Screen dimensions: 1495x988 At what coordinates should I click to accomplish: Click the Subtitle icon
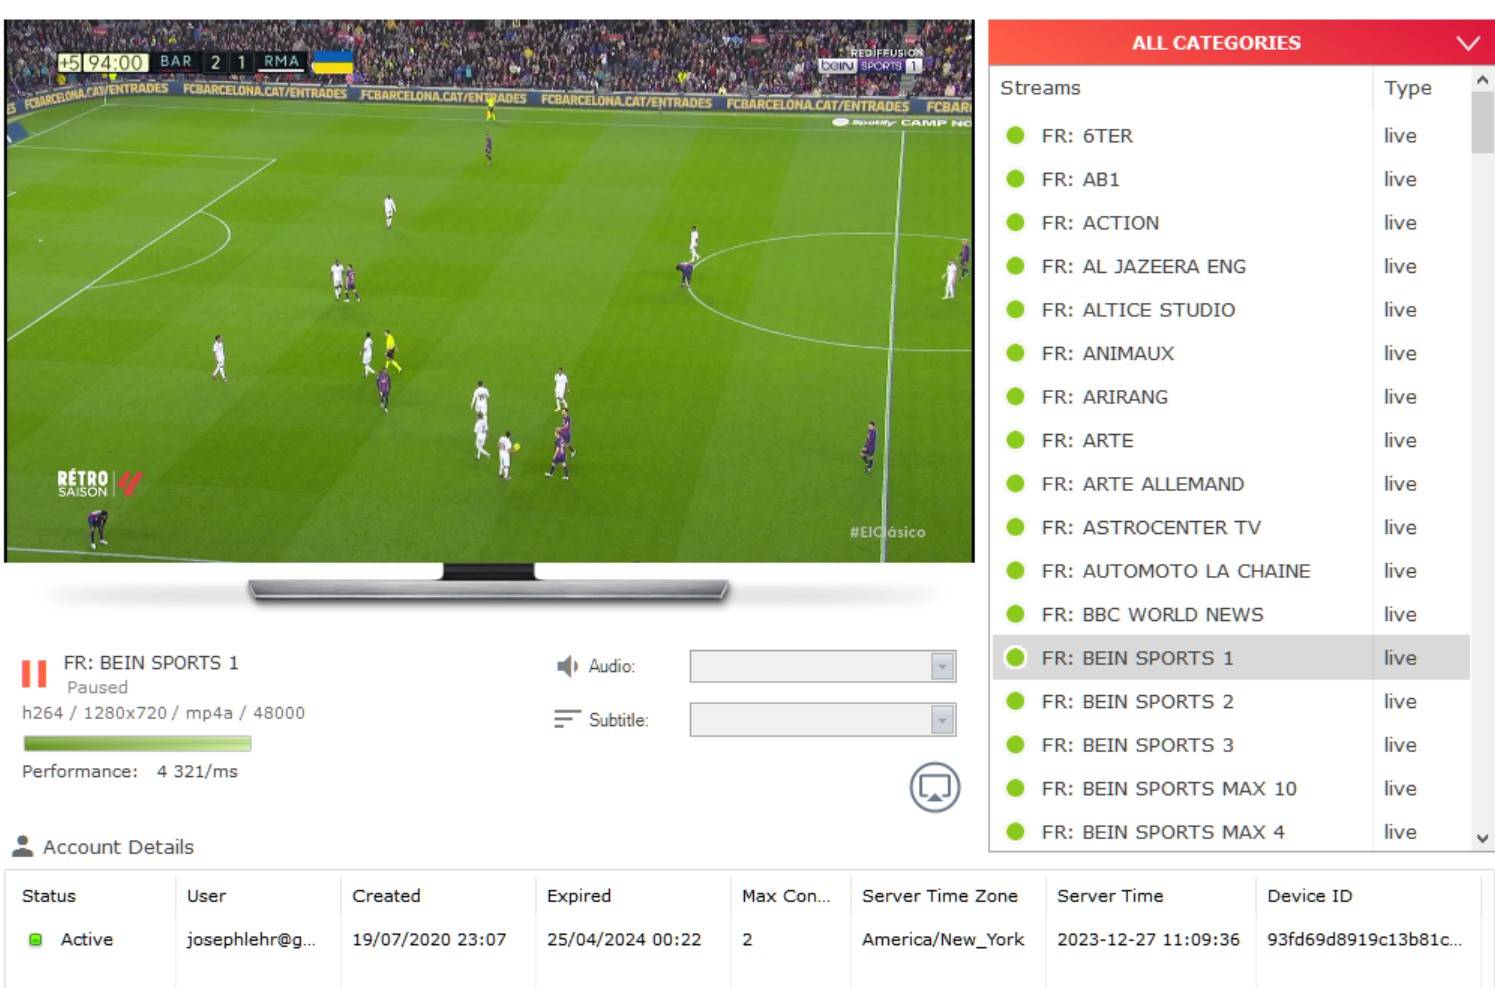tap(564, 718)
